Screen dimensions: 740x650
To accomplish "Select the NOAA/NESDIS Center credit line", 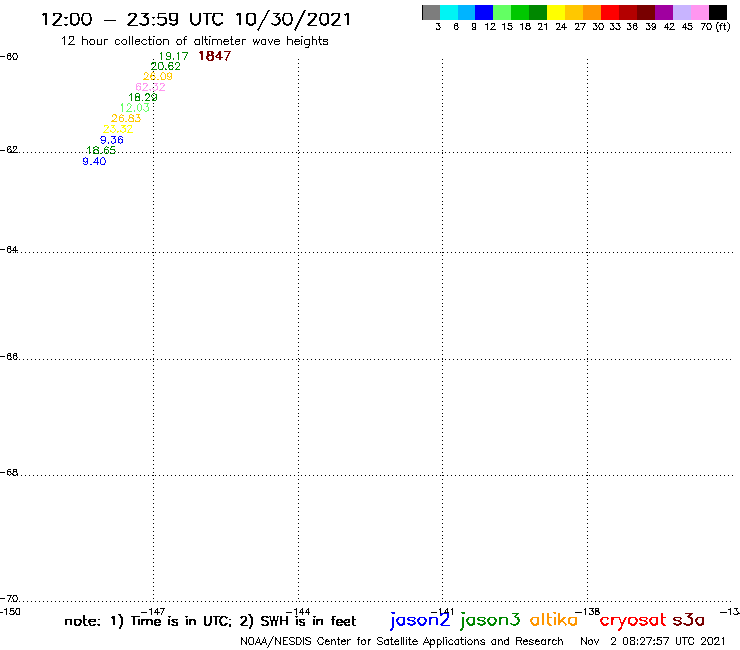I will point(402,642).
